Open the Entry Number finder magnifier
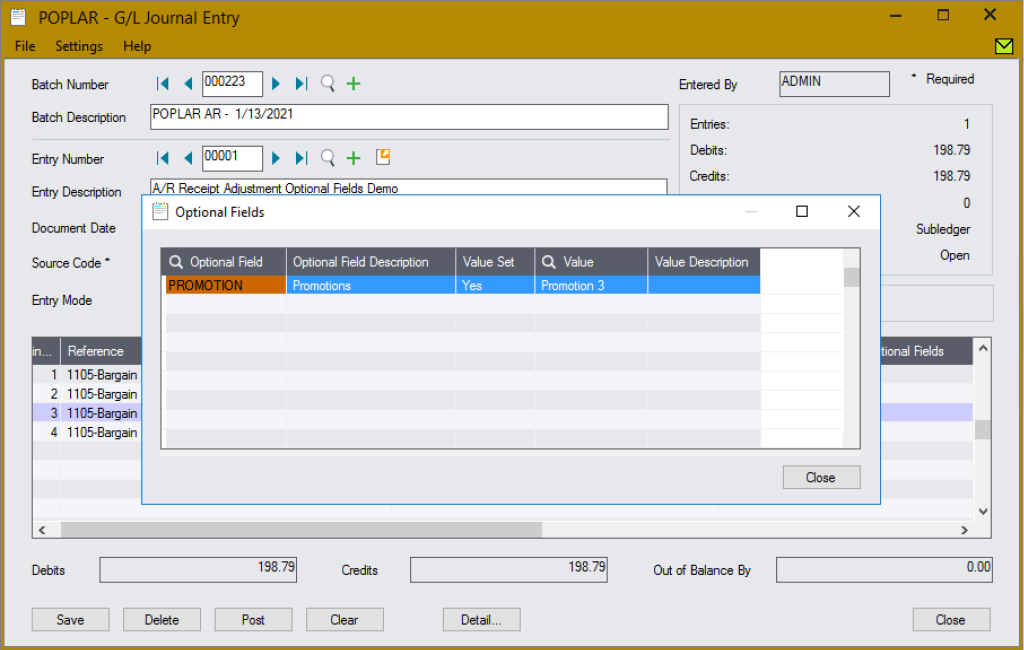The width and height of the screenshot is (1024, 650). pyautogui.click(x=326, y=158)
